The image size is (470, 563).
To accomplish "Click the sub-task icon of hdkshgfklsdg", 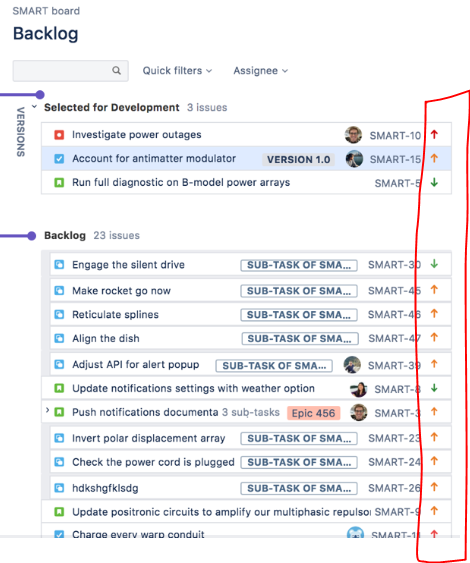I will (x=59, y=488).
